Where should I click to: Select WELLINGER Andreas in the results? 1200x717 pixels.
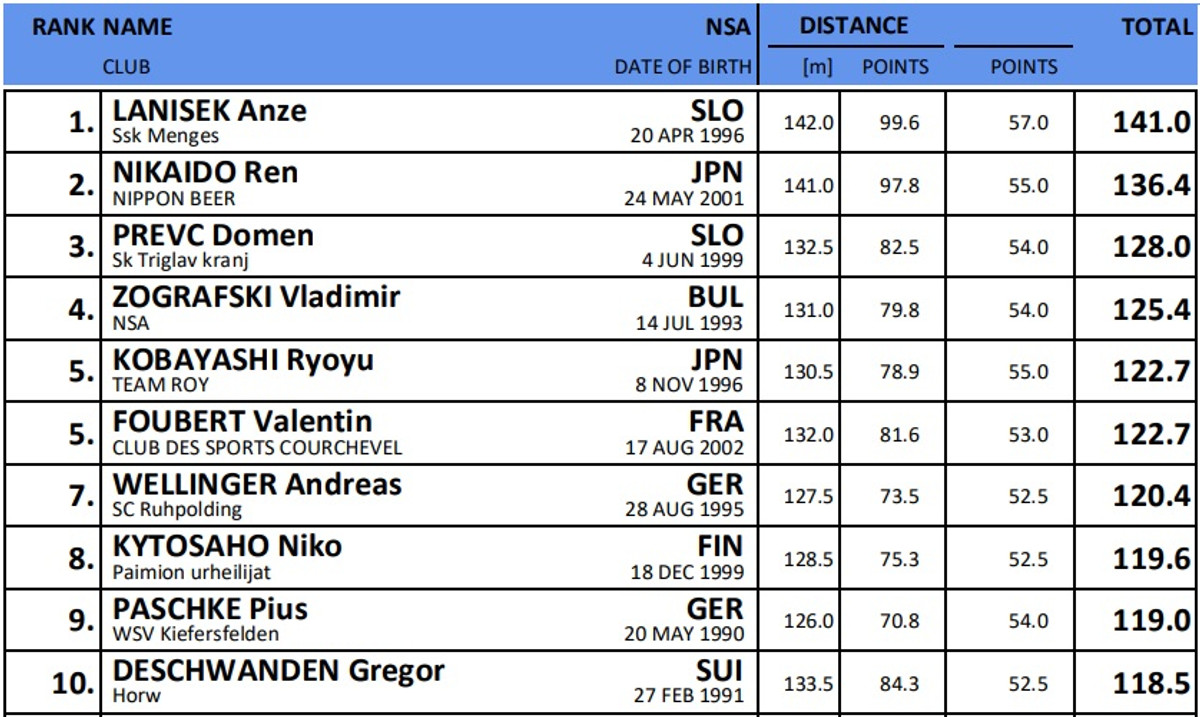point(257,484)
